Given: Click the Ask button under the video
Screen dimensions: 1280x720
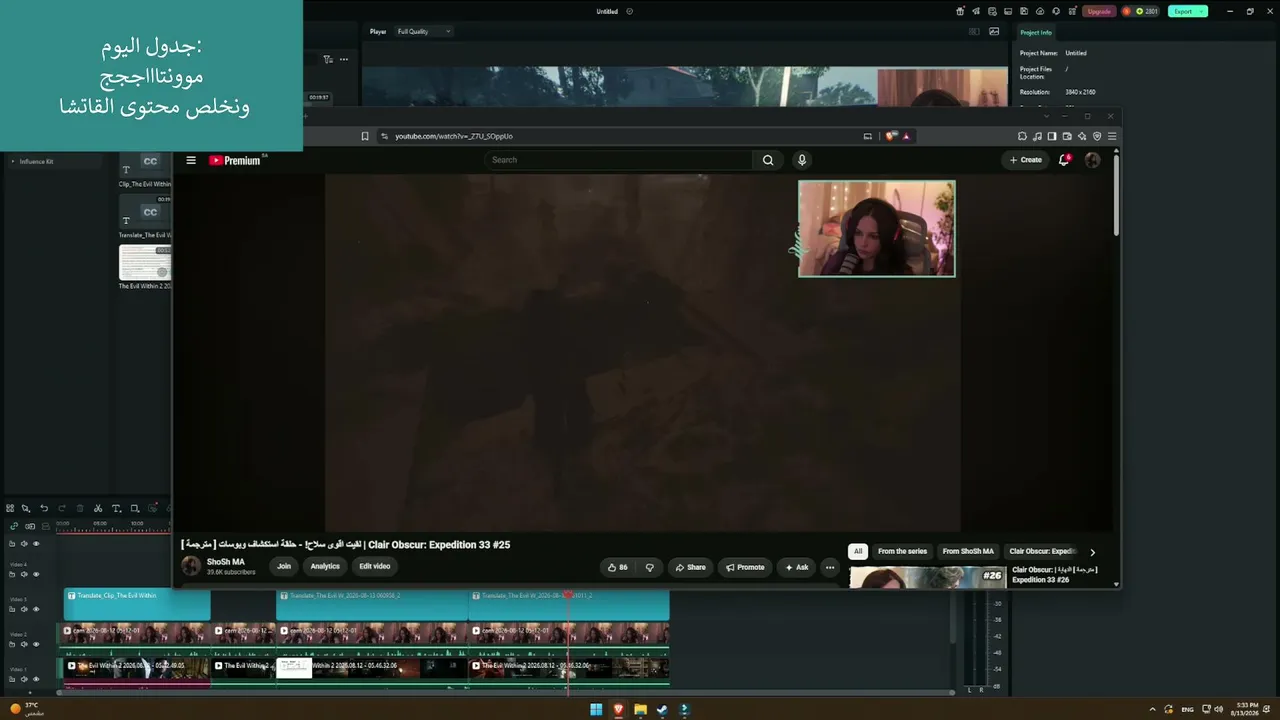Looking at the screenshot, I should point(797,567).
